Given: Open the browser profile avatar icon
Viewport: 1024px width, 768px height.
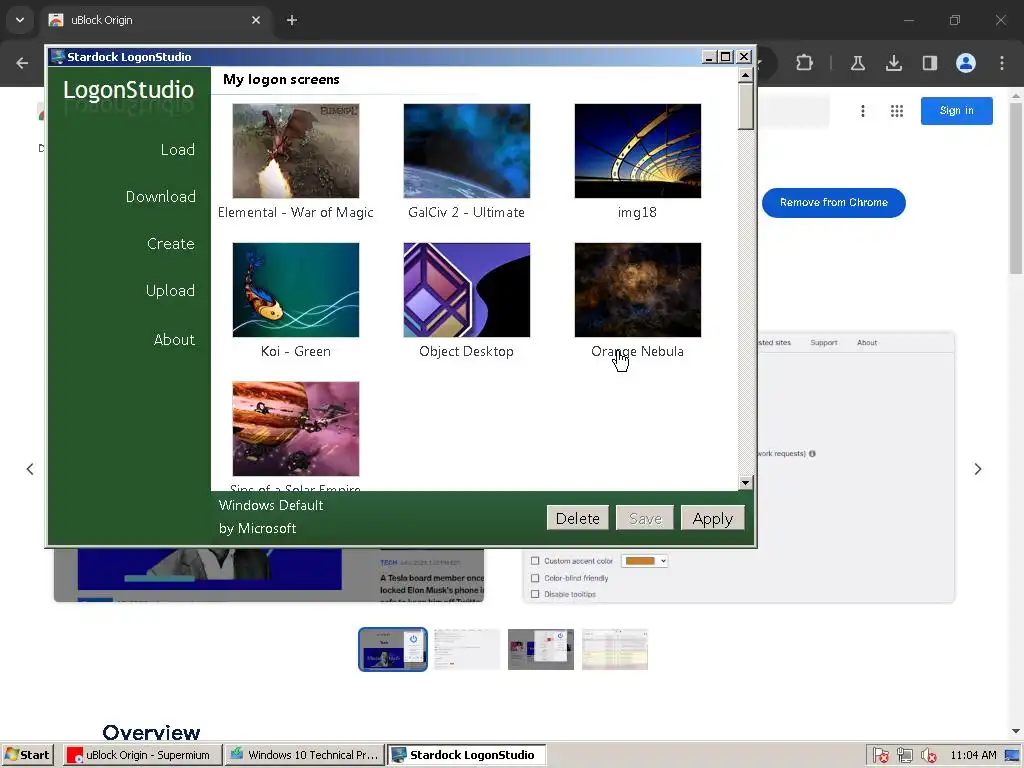Looking at the screenshot, I should coord(966,63).
